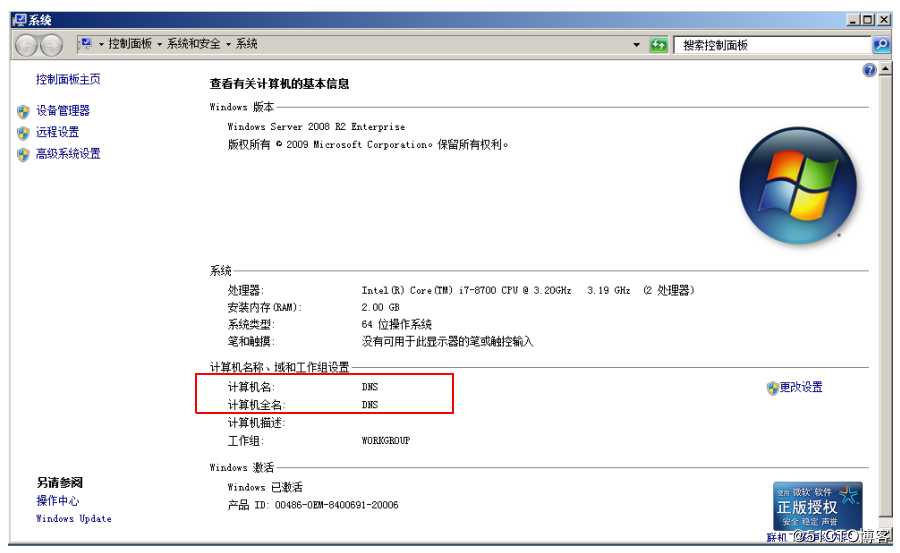Click the Back navigation arrow button

(x=26, y=45)
